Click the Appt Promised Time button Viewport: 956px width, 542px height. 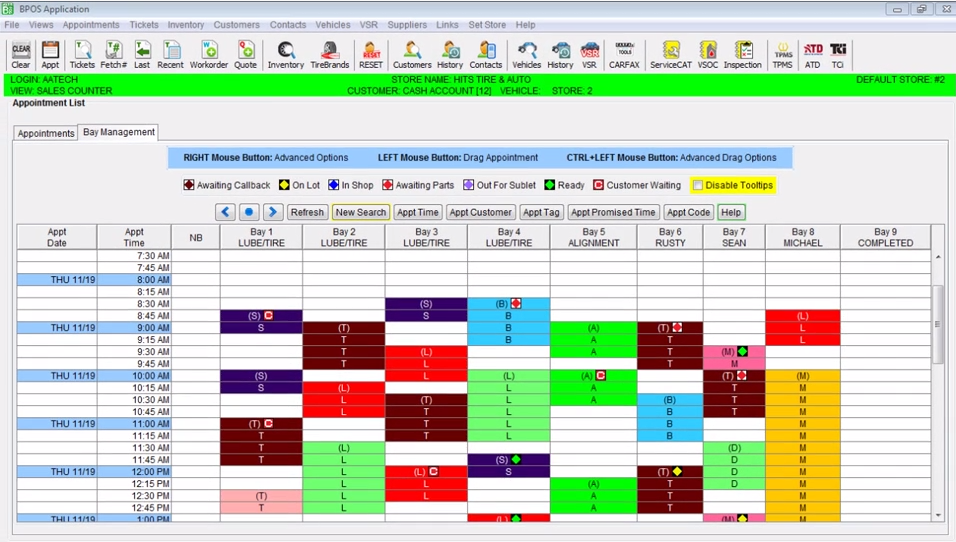(x=613, y=212)
